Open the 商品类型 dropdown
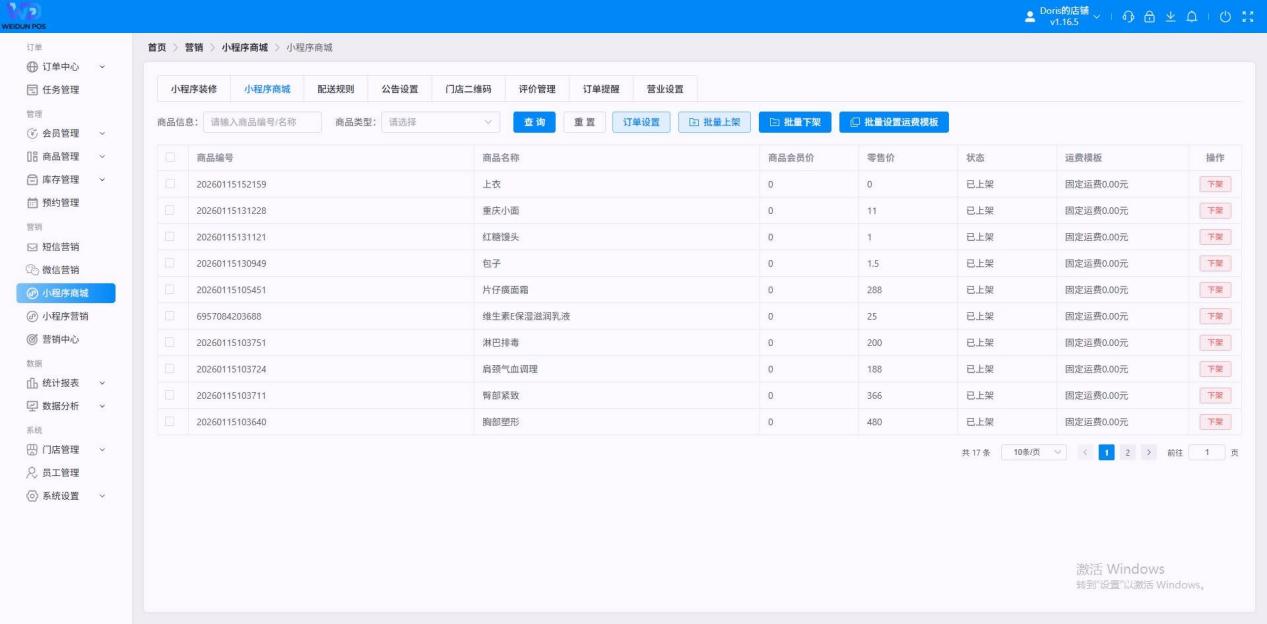 [441, 122]
